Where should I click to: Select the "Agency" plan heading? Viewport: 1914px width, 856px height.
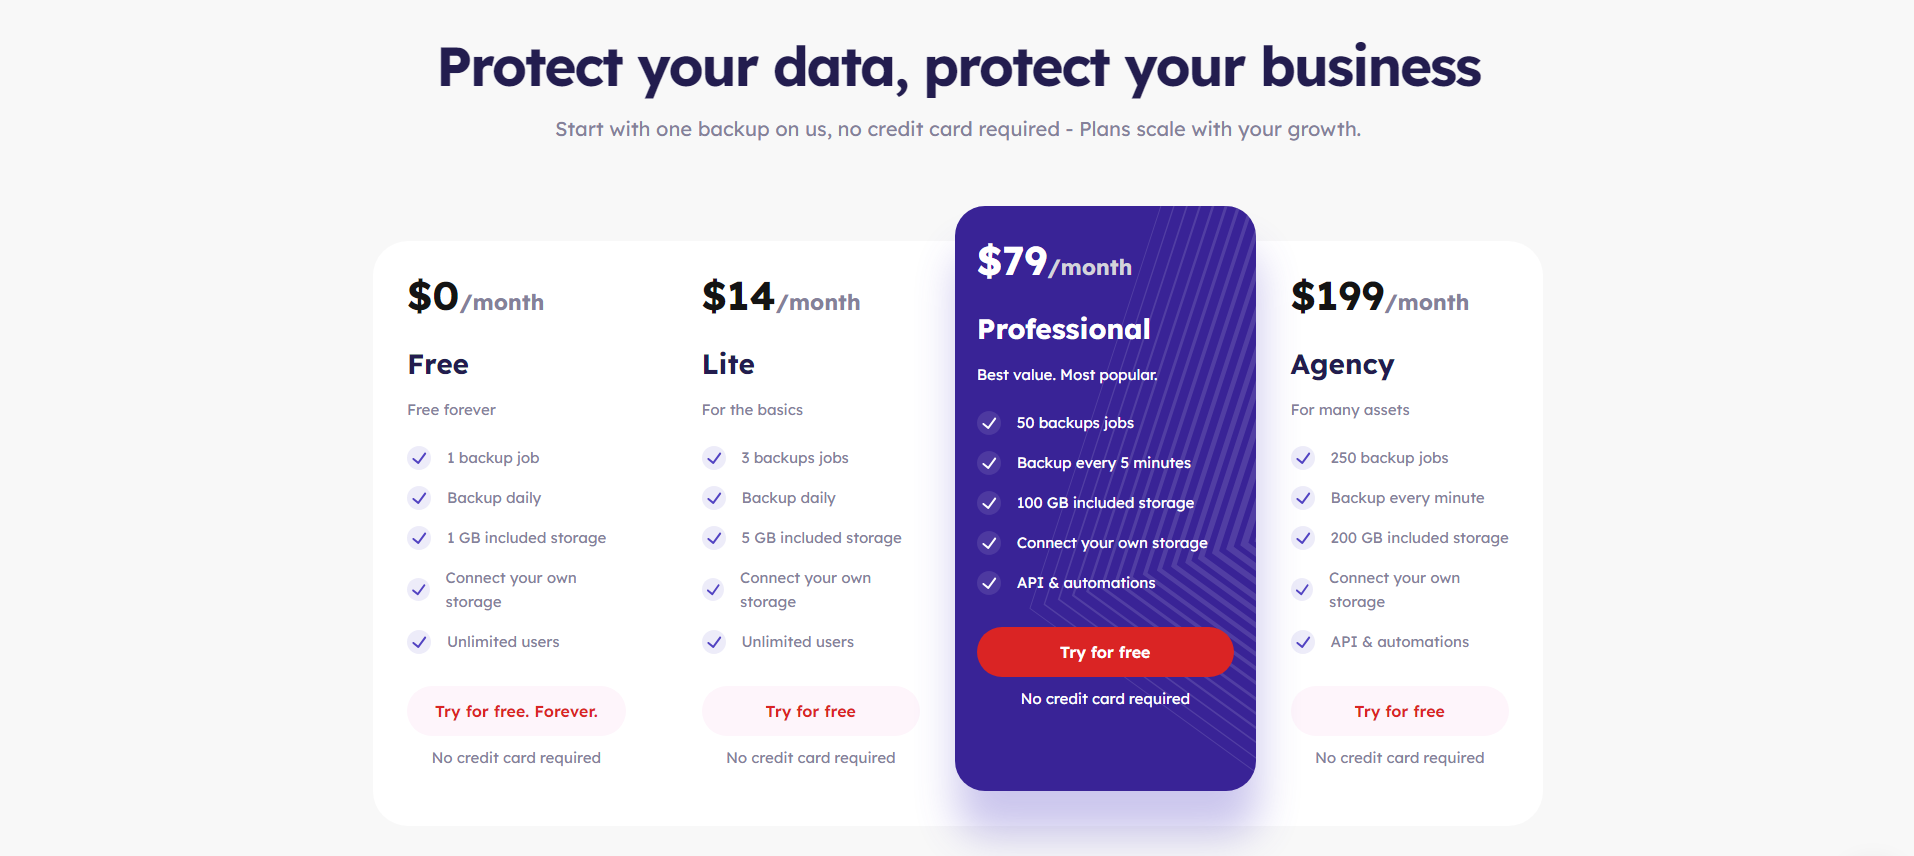[1342, 365]
